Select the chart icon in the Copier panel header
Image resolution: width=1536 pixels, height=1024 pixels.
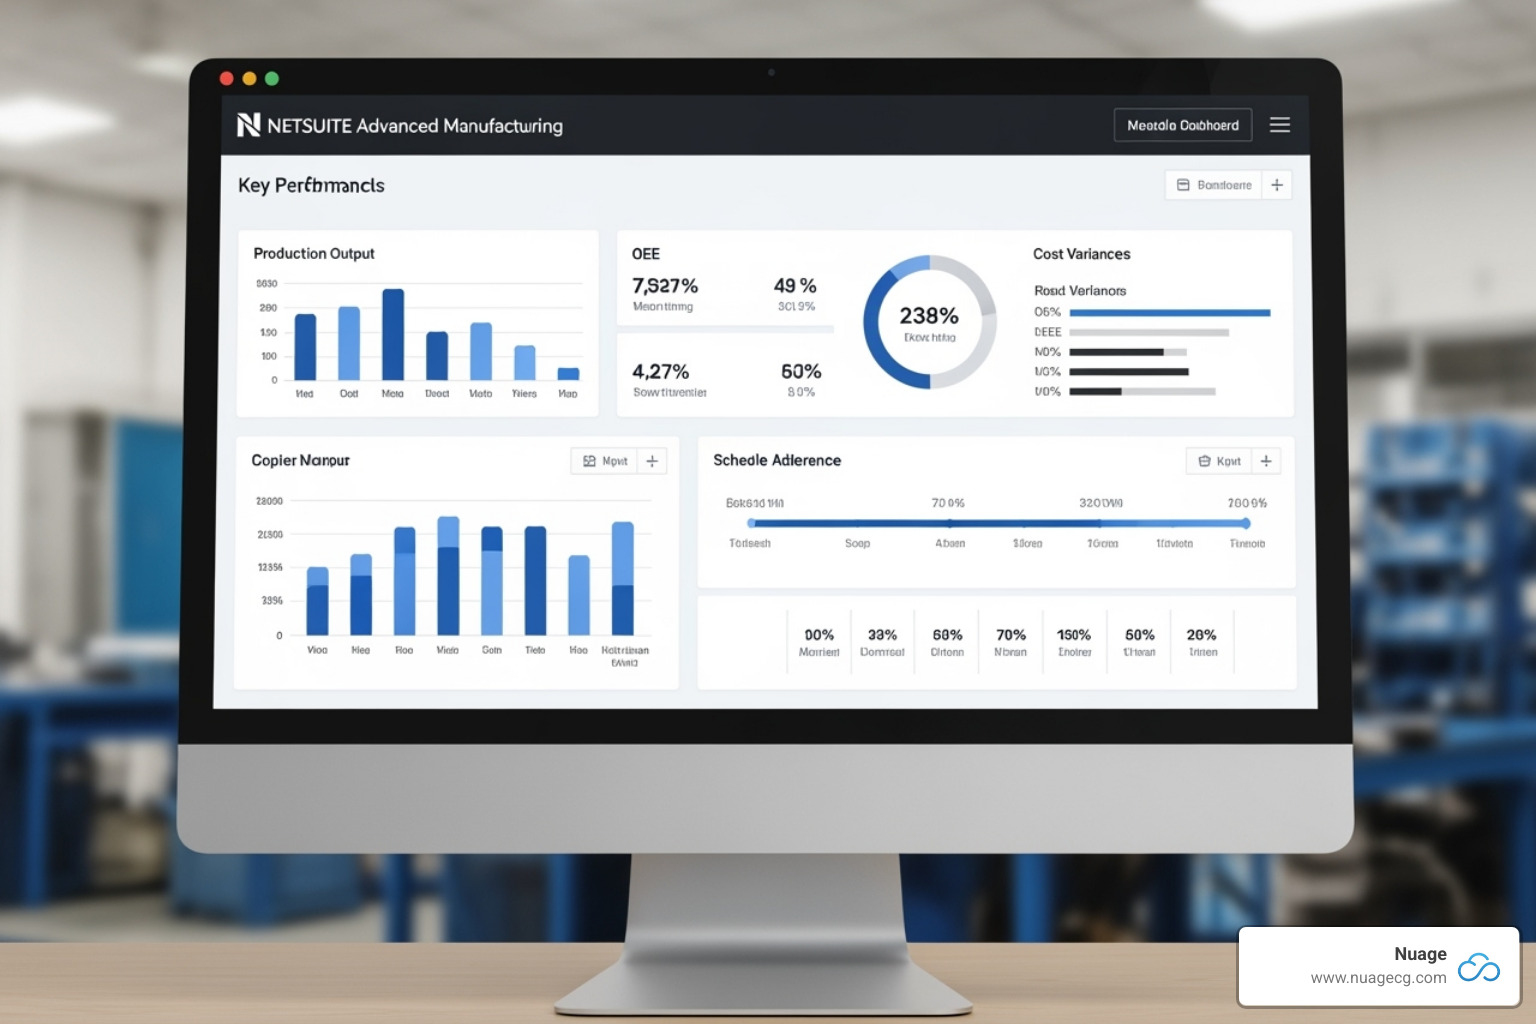(x=591, y=460)
